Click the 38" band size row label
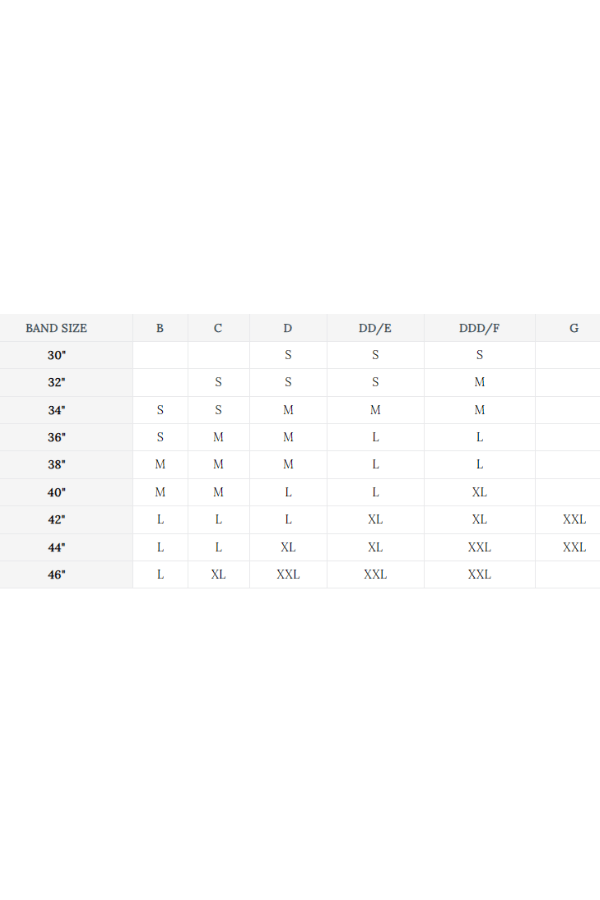The image size is (600, 900). (56, 465)
